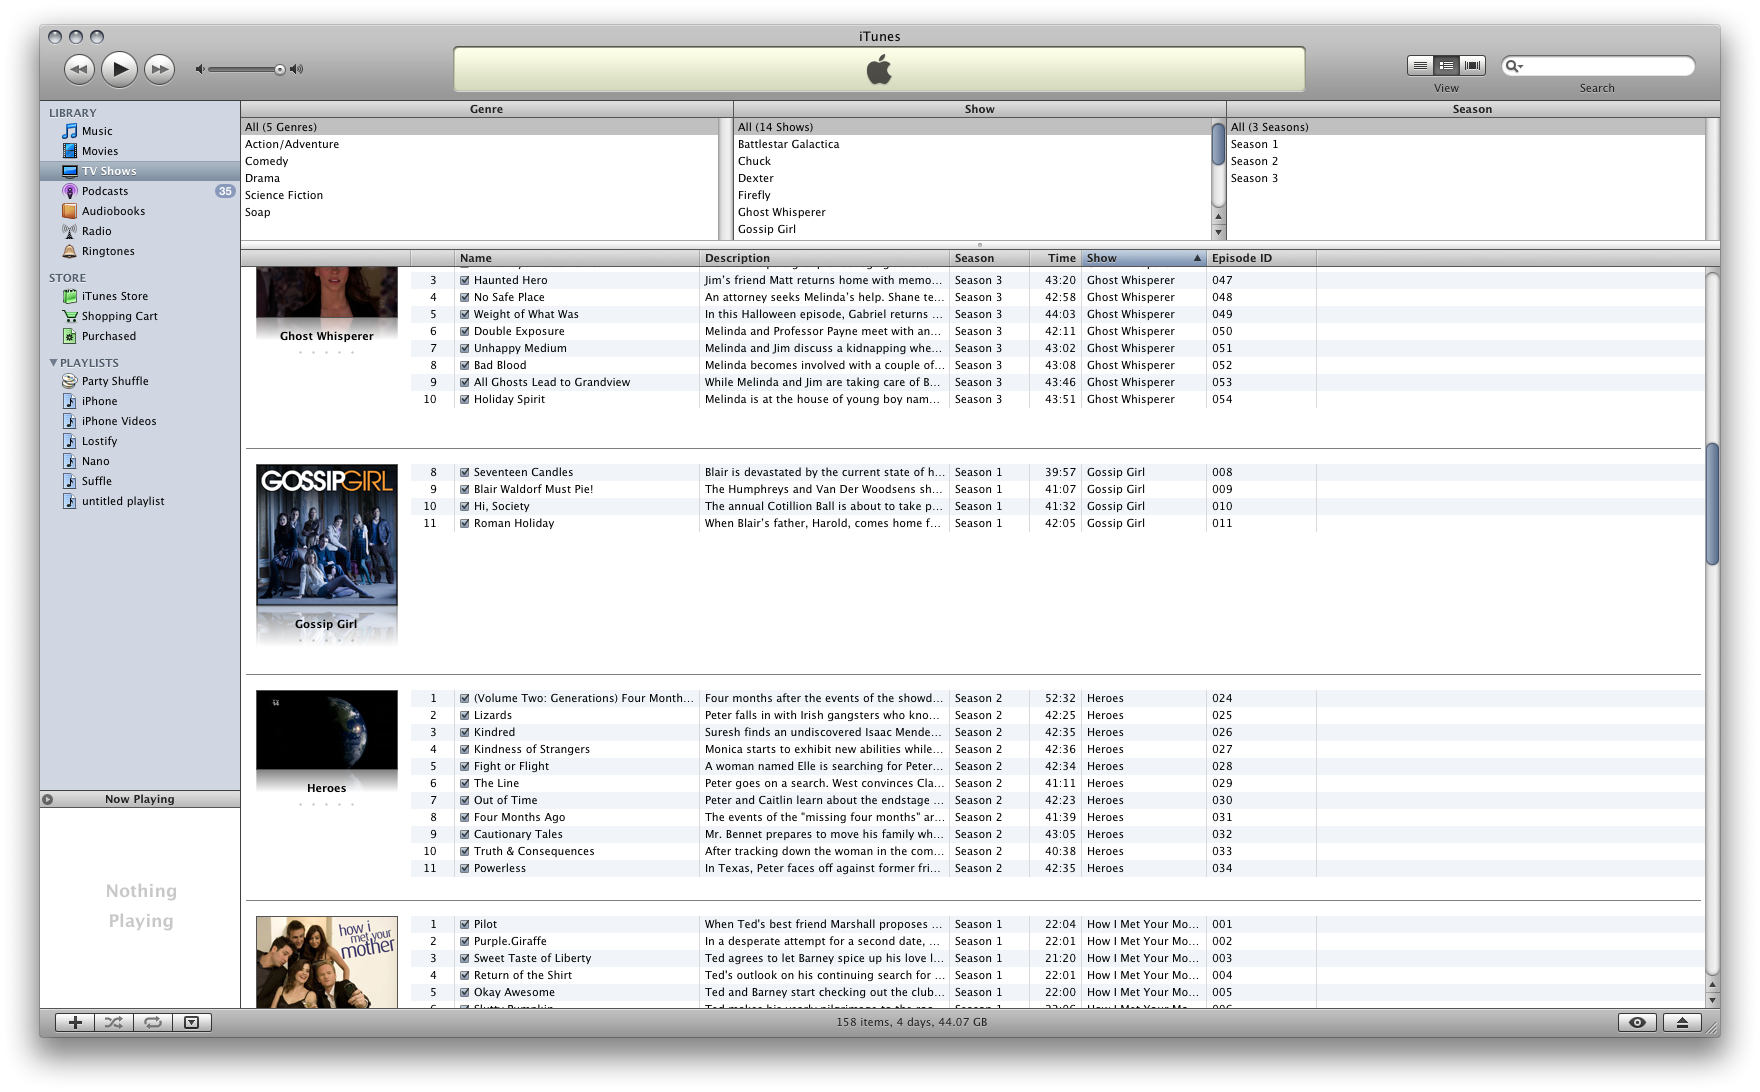The image size is (1760, 1092).
Task: Select the Lostify playlist icon
Action: tap(69, 441)
